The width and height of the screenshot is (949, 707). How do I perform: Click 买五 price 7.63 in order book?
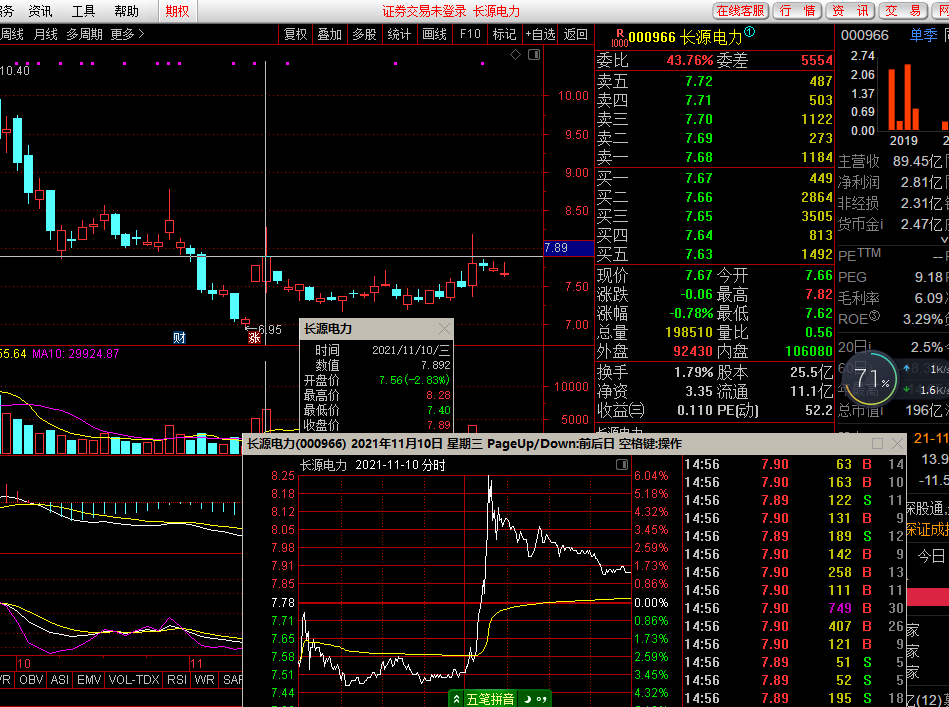point(699,254)
